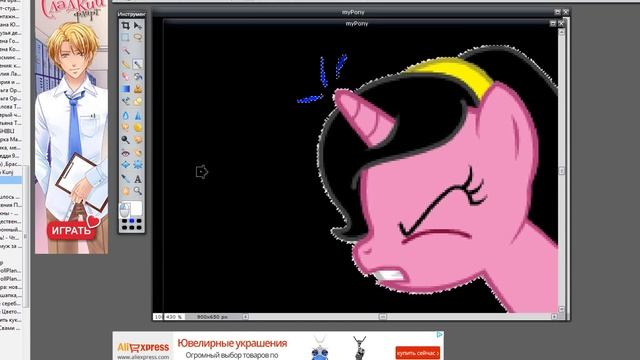
Task: Select the Pinch tool
Action: click(x=138, y=165)
